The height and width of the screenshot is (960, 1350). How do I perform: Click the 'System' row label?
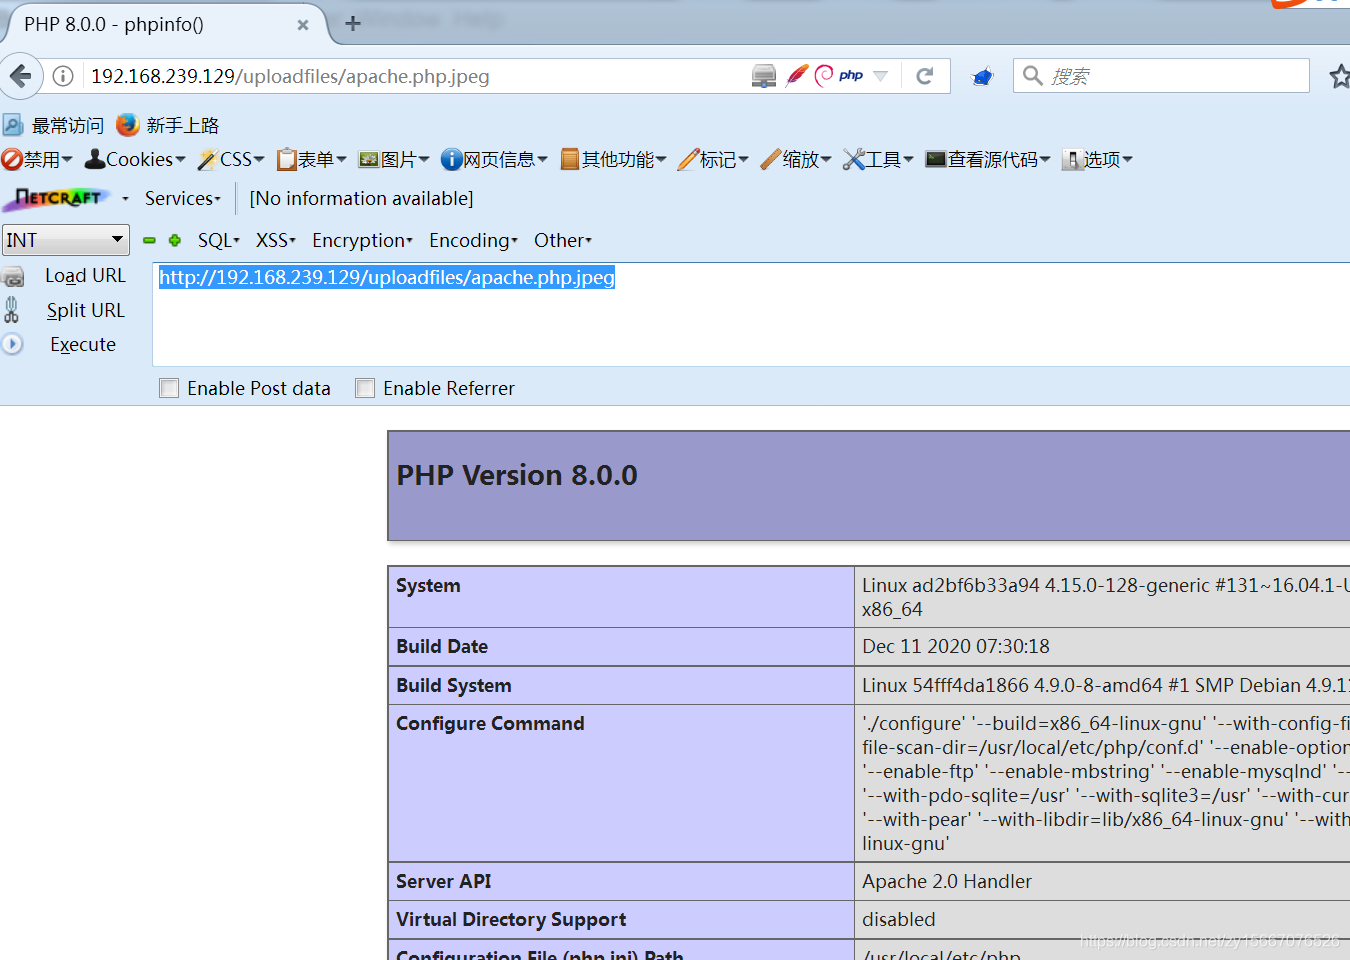coord(428,585)
